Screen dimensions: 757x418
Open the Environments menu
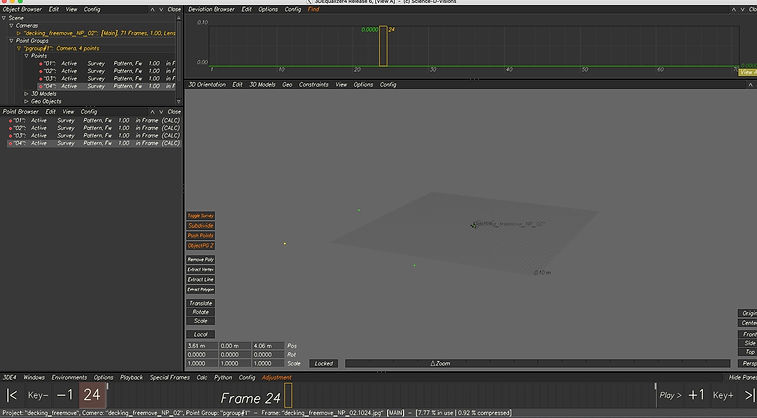[x=69, y=377]
